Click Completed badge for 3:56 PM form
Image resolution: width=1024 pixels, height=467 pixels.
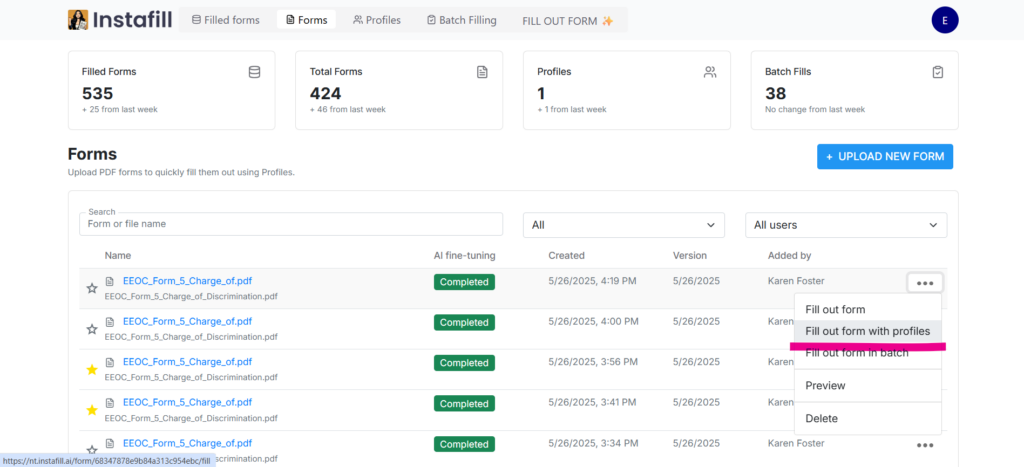[464, 363]
